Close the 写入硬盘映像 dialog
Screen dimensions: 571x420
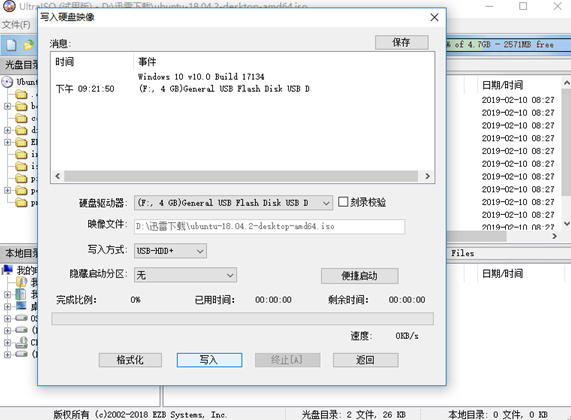(434, 17)
